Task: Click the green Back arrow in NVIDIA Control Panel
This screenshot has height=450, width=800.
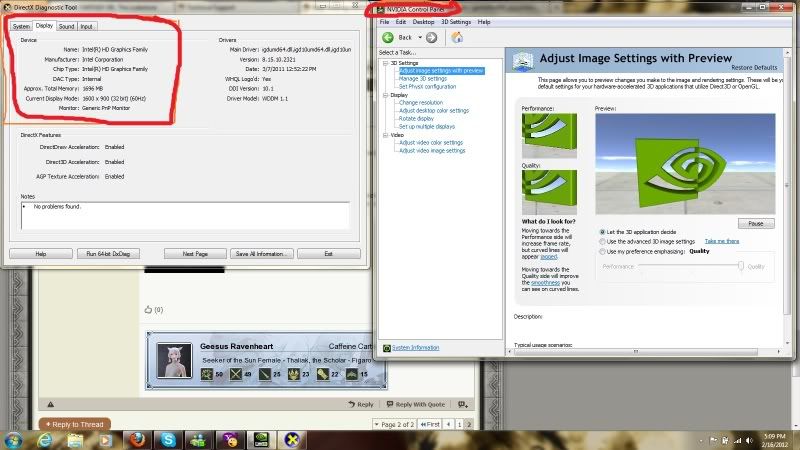Action: [x=388, y=37]
